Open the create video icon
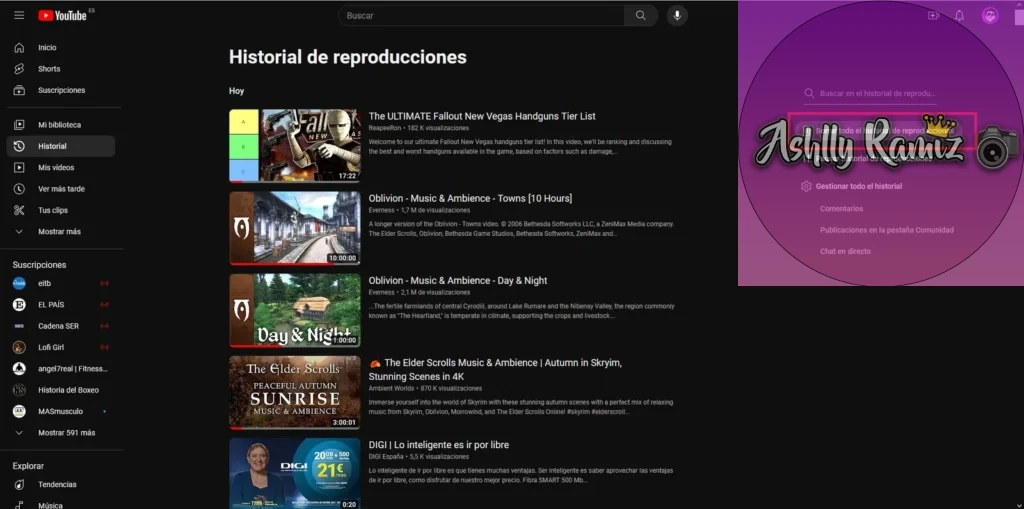The width and height of the screenshot is (1024, 509). [933, 15]
